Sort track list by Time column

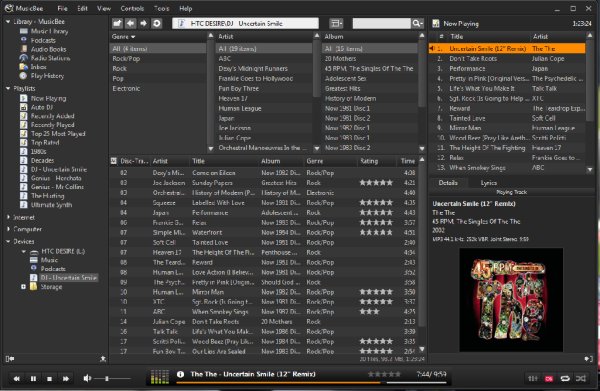click(408, 161)
